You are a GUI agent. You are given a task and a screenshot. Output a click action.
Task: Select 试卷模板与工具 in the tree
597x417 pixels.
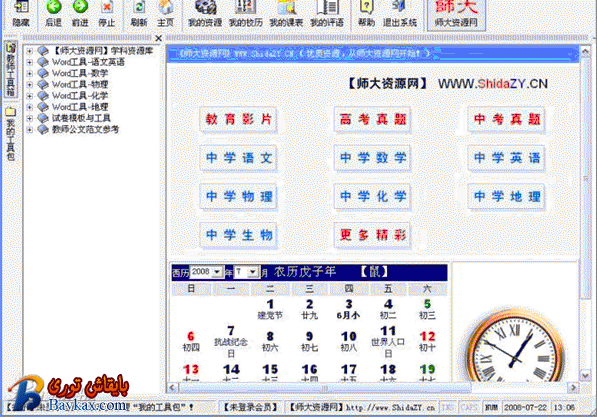coord(81,118)
